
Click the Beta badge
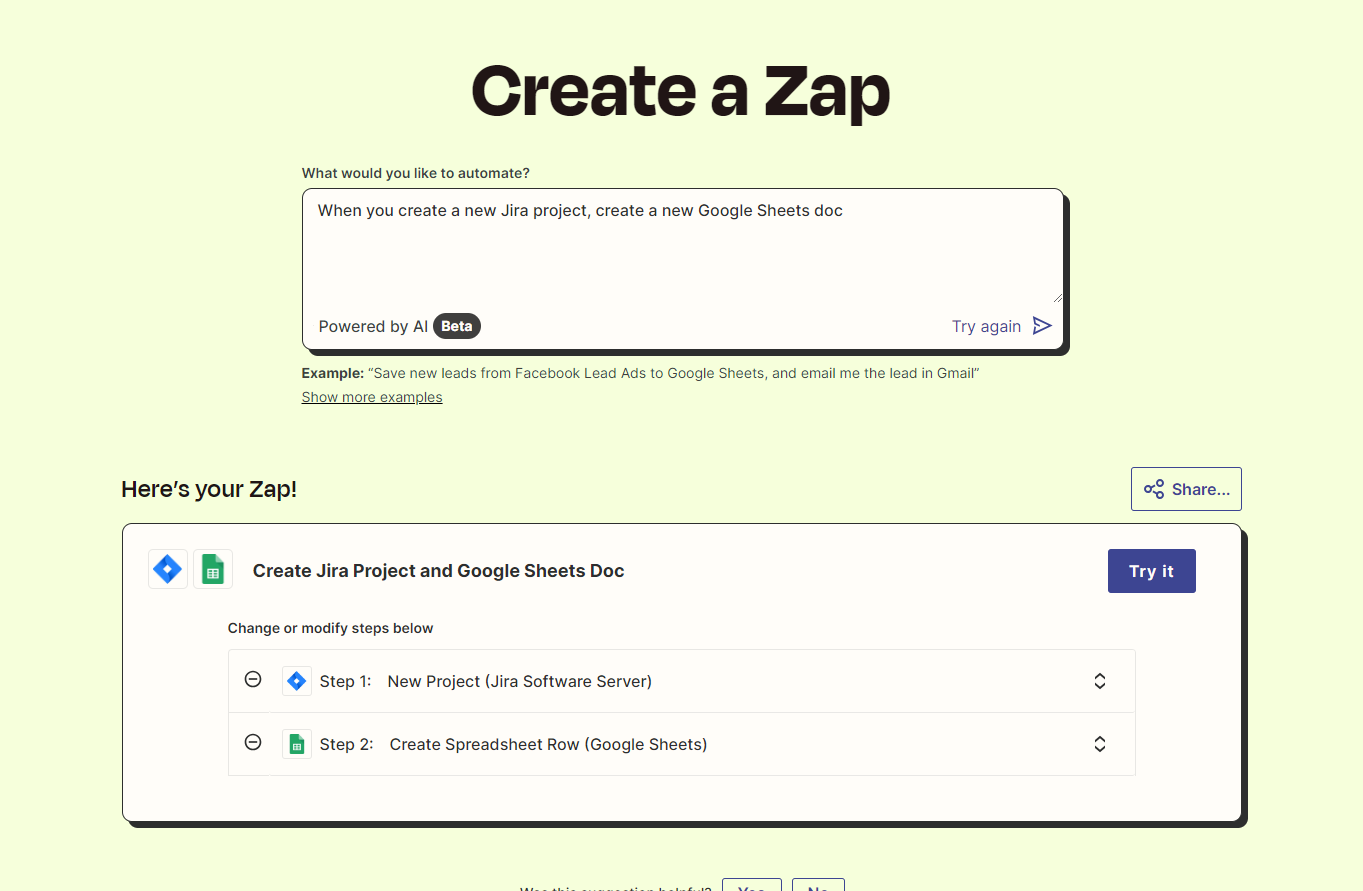point(457,326)
